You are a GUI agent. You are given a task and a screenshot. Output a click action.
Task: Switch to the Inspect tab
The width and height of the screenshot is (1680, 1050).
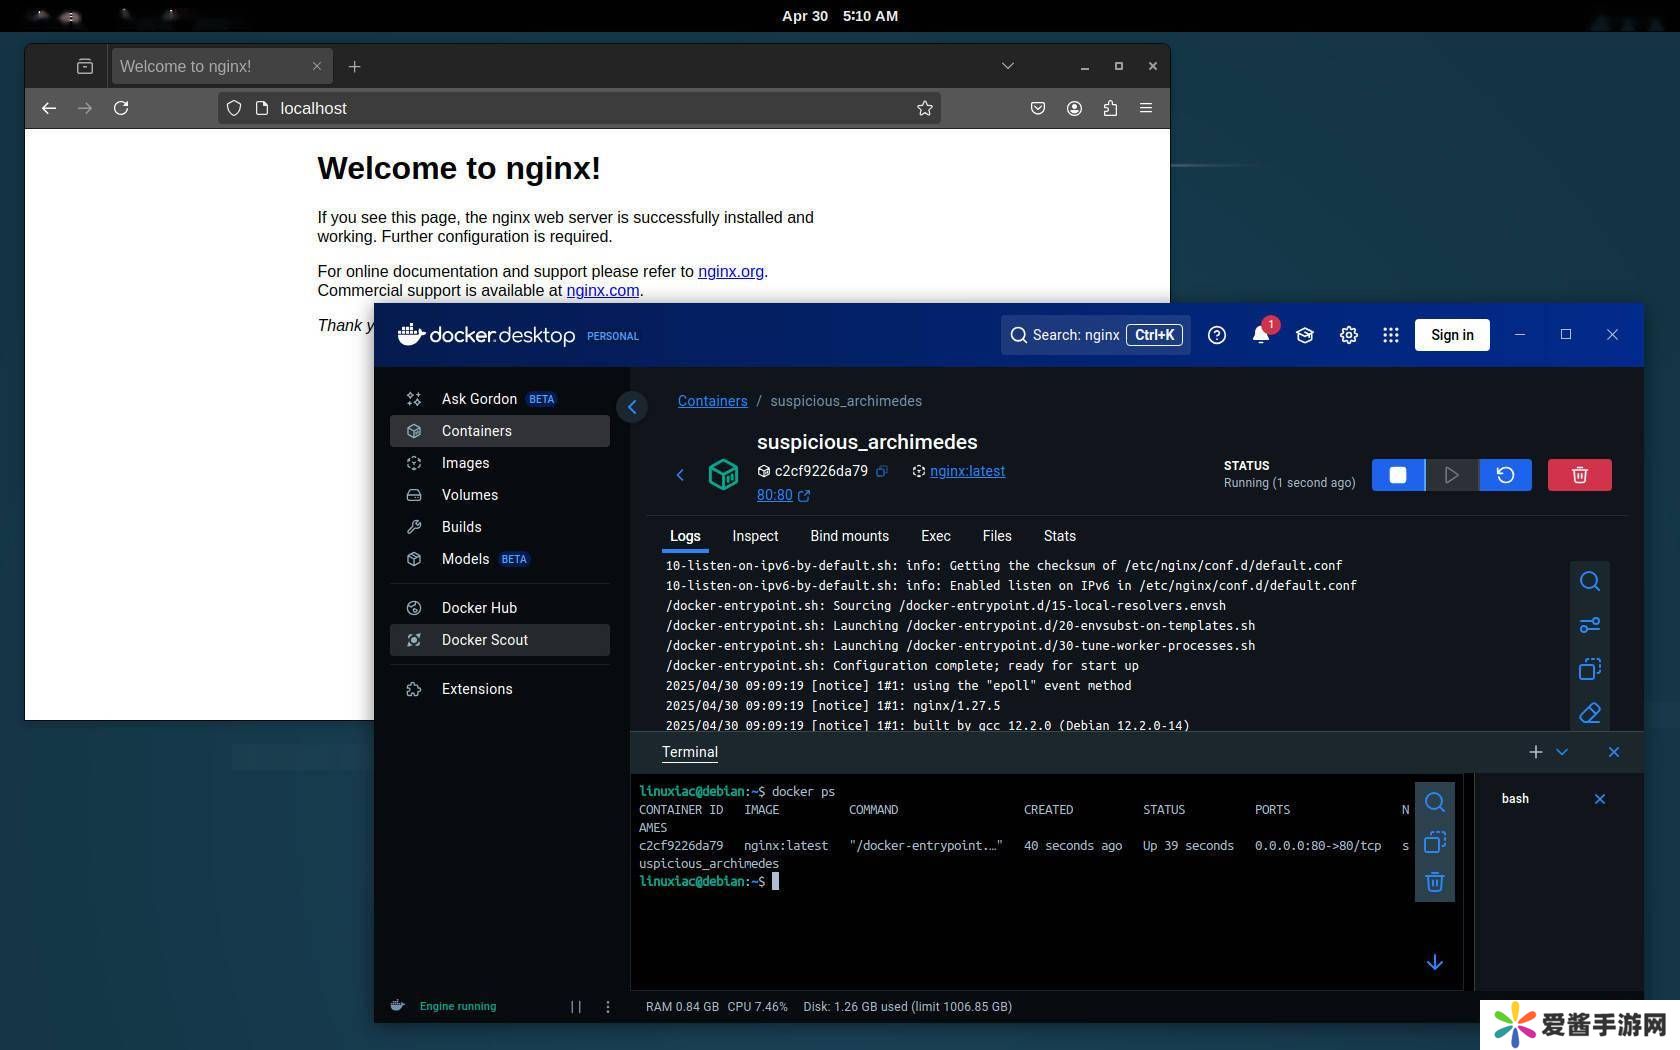pyautogui.click(x=754, y=536)
